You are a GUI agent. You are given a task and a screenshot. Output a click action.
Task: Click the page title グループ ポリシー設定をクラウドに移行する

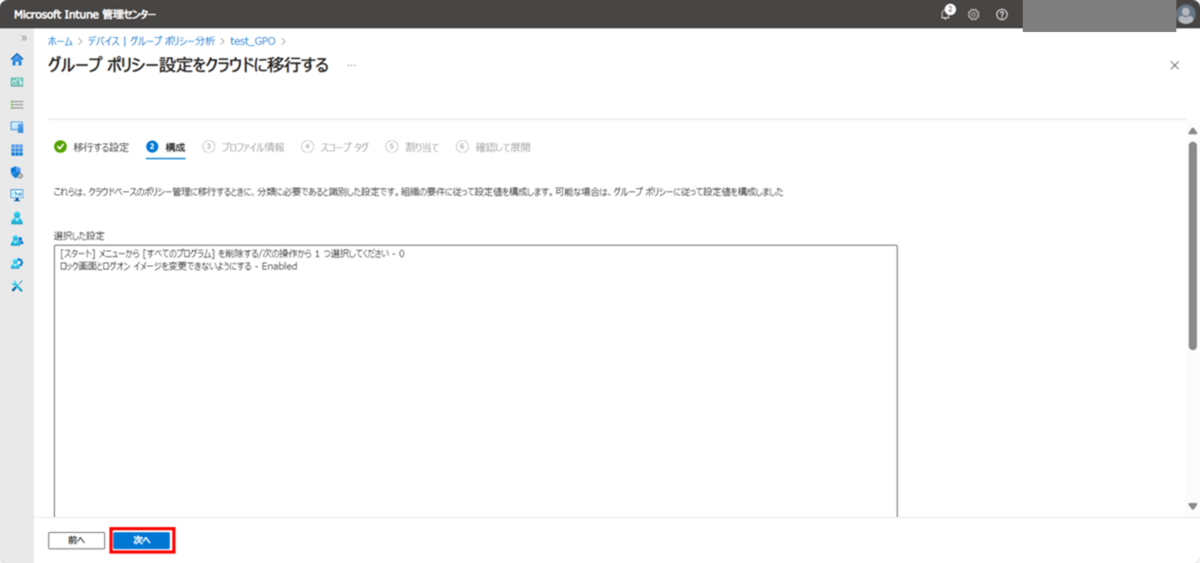(x=188, y=65)
